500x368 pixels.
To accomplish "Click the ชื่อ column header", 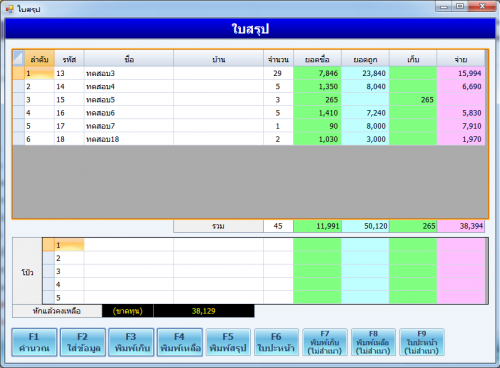I will (129, 59).
